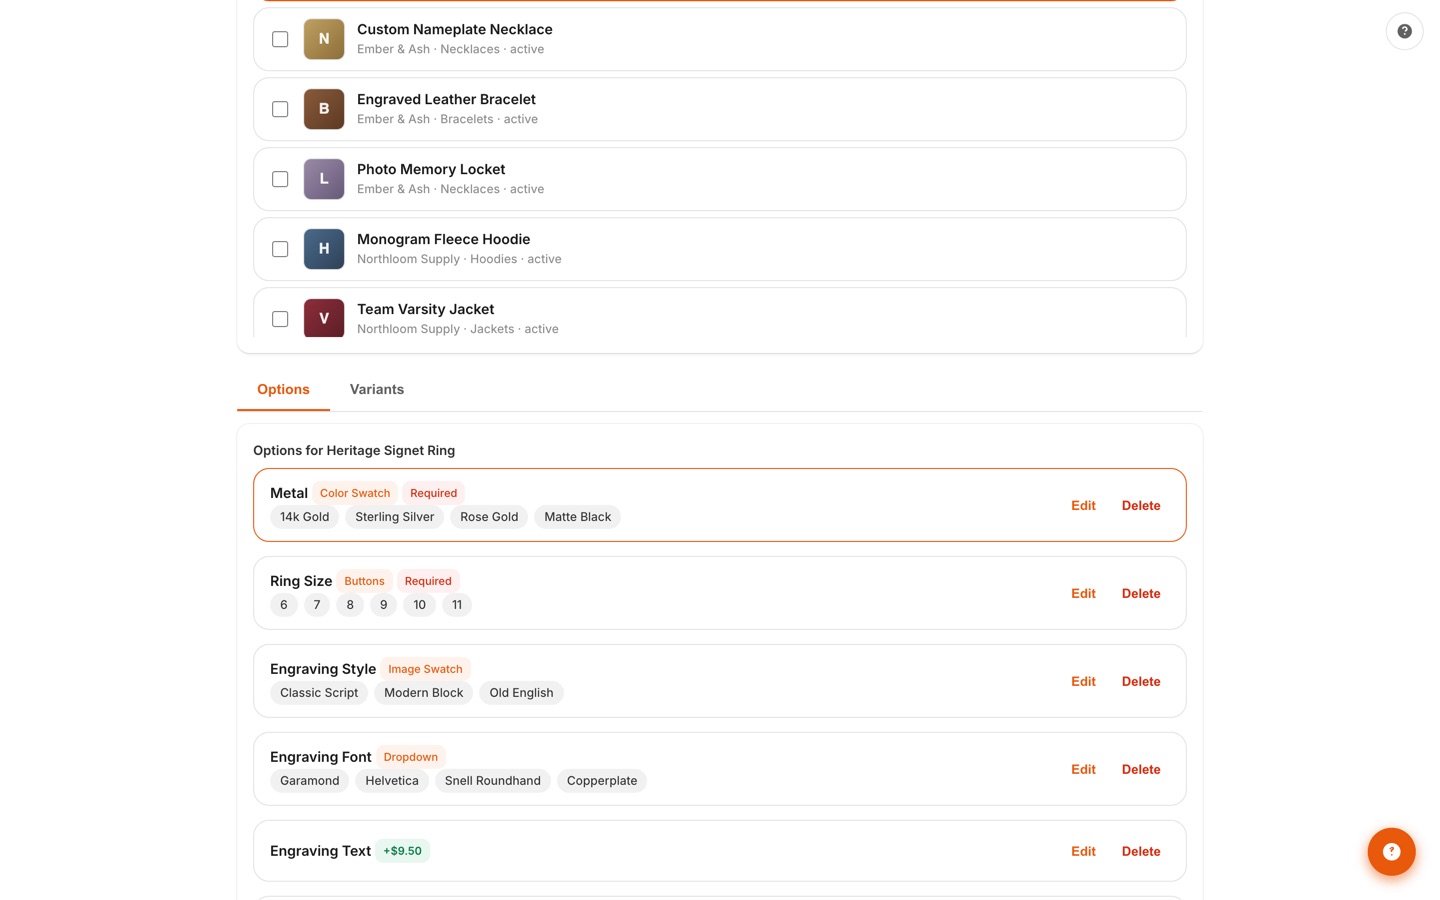Open the Photo Memory Locket product title
The image size is (1440, 900).
(431, 169)
